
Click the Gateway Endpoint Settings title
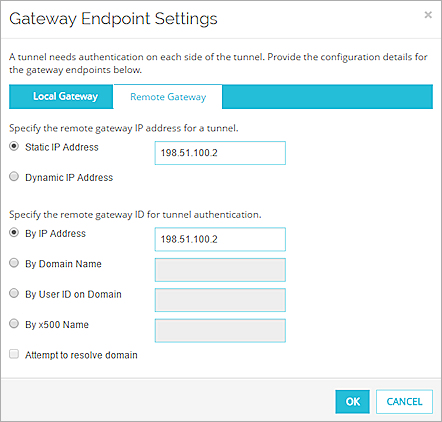tap(113, 18)
